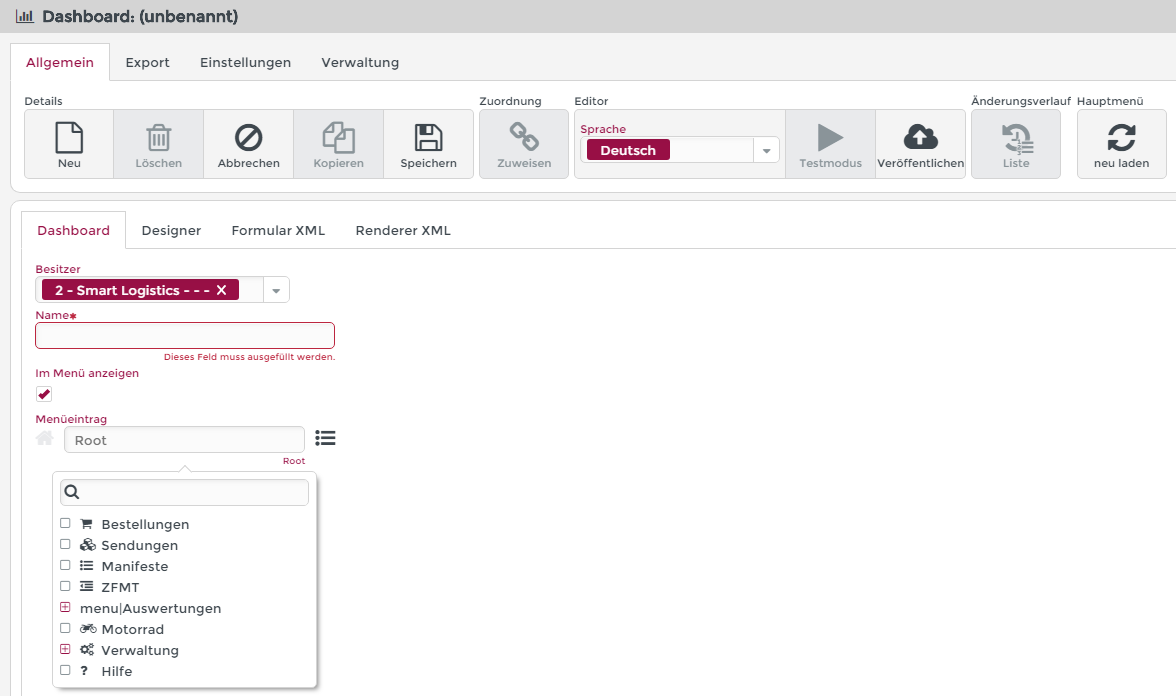Remove Smart Logistics owner with X
Screen dimensions: 1176x696
[x=222, y=290]
